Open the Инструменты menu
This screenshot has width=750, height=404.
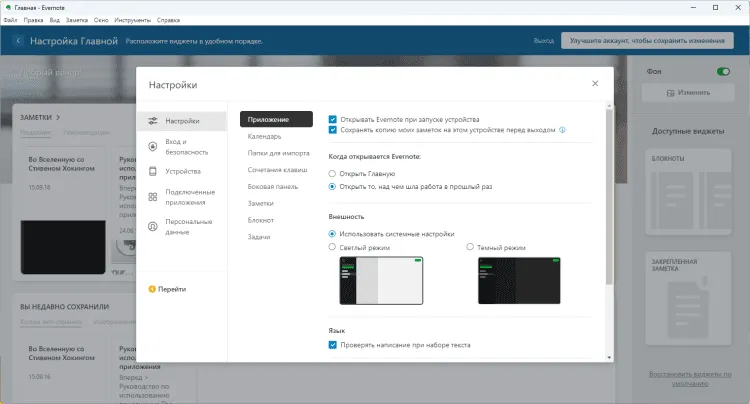pyautogui.click(x=132, y=20)
